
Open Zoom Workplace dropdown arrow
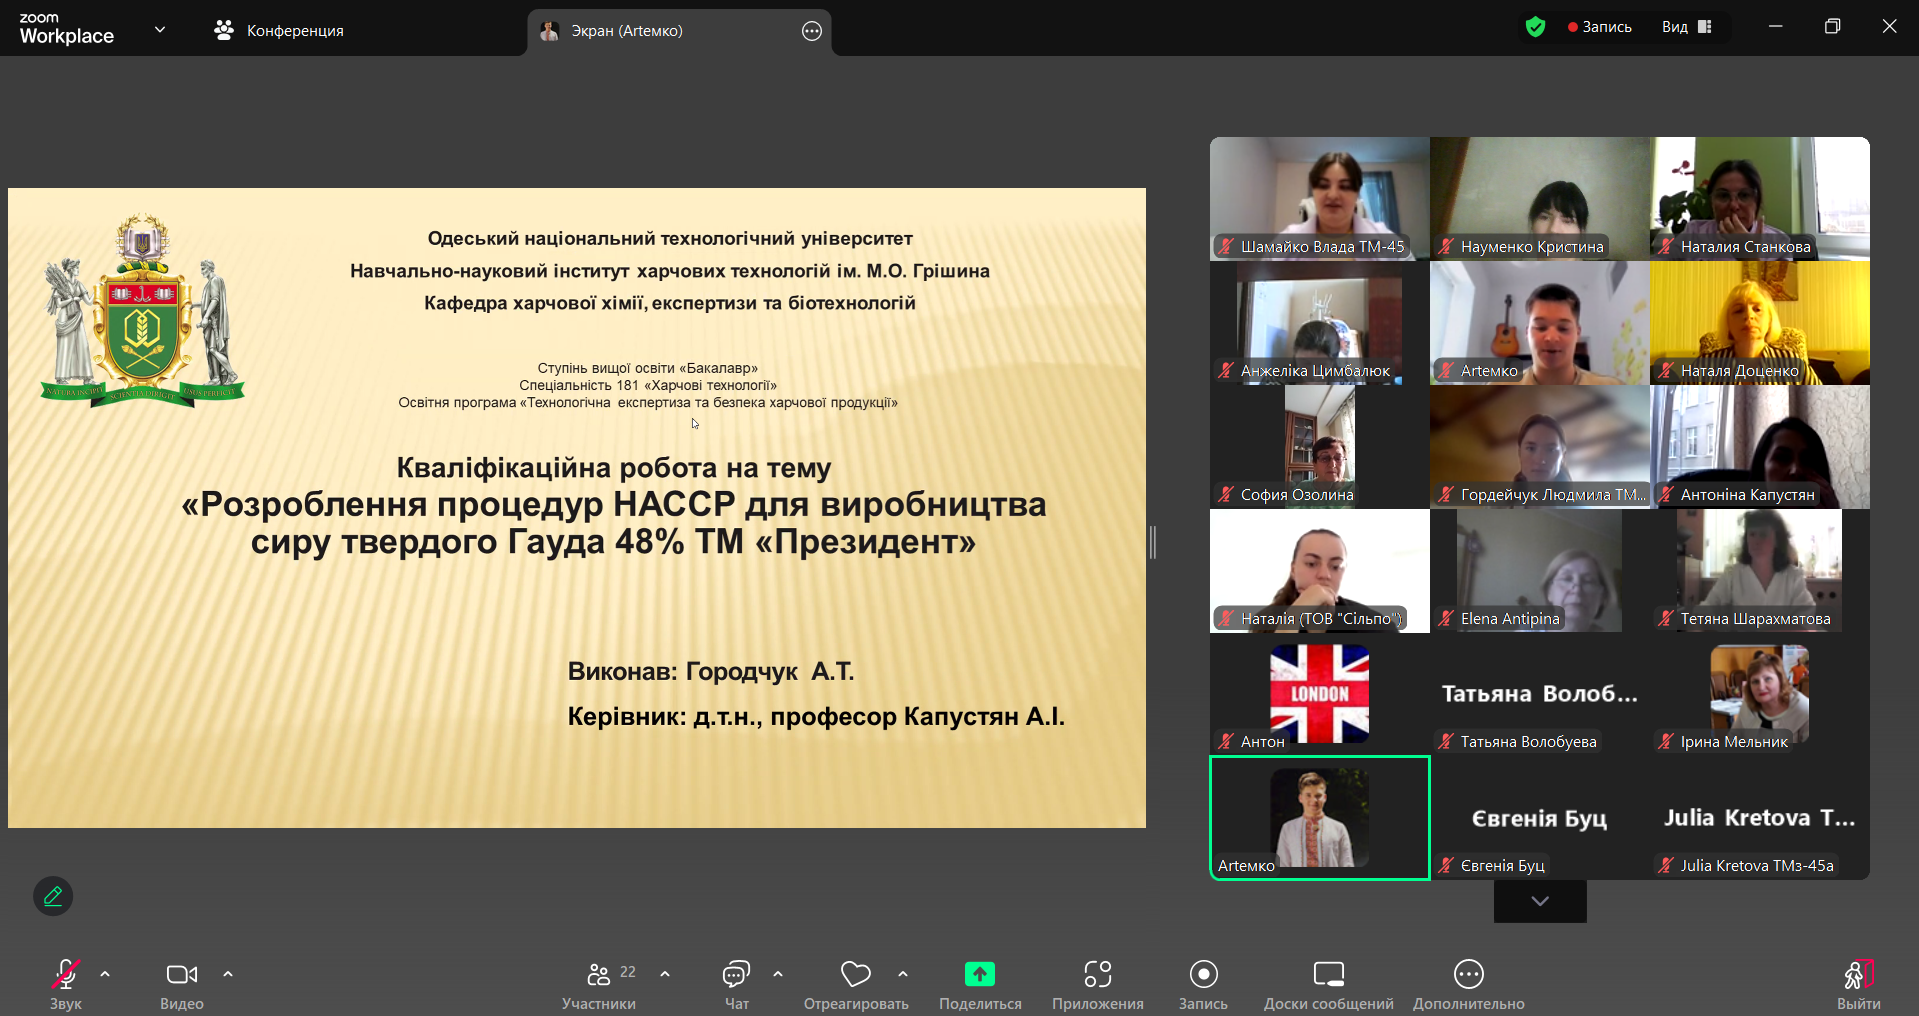[160, 30]
